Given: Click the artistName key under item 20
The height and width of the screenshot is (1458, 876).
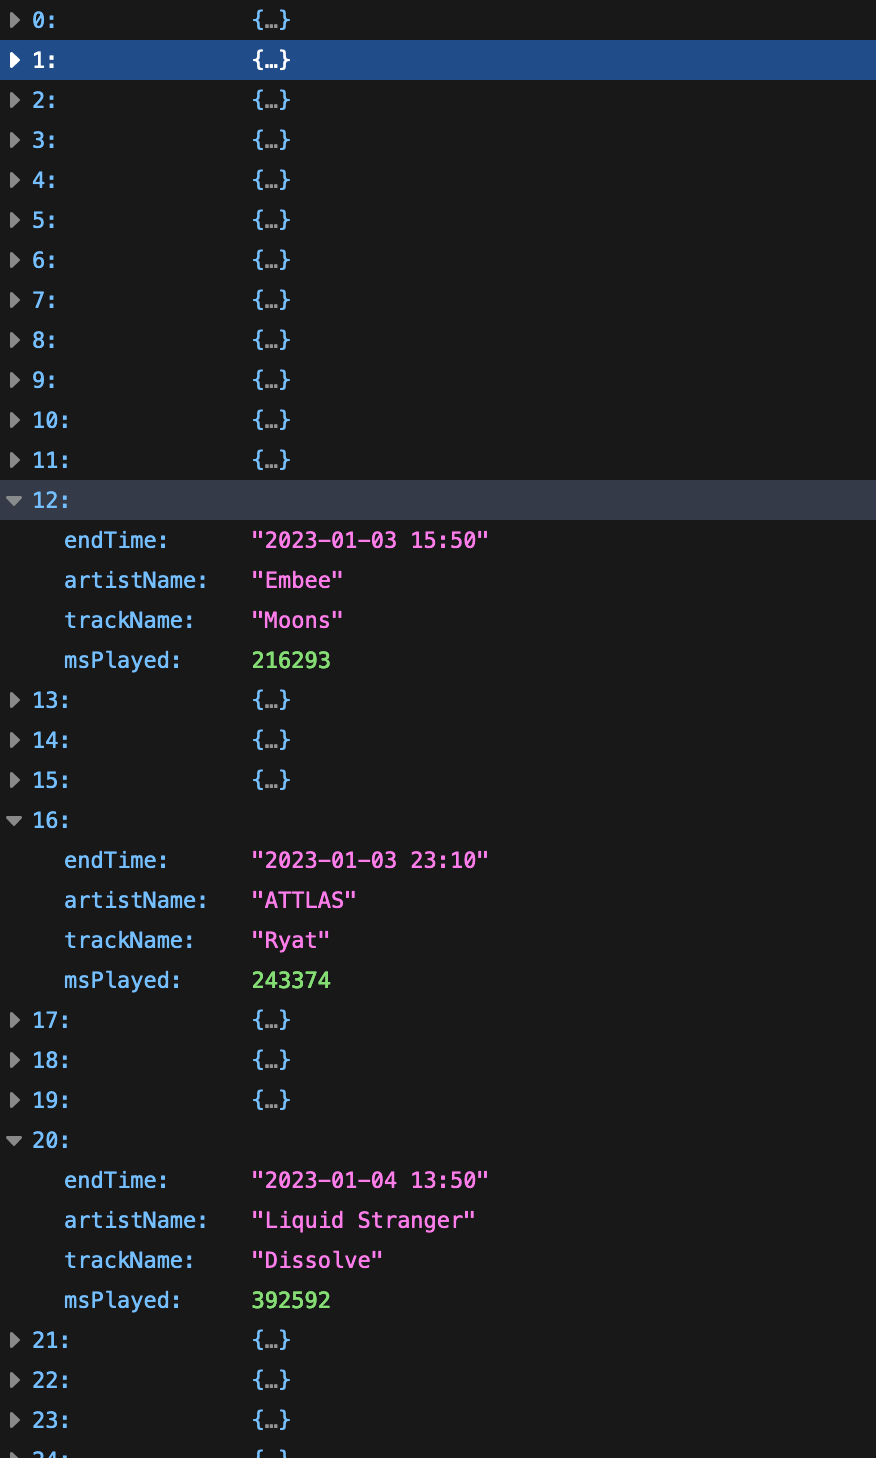Looking at the screenshot, I should 136,1220.
